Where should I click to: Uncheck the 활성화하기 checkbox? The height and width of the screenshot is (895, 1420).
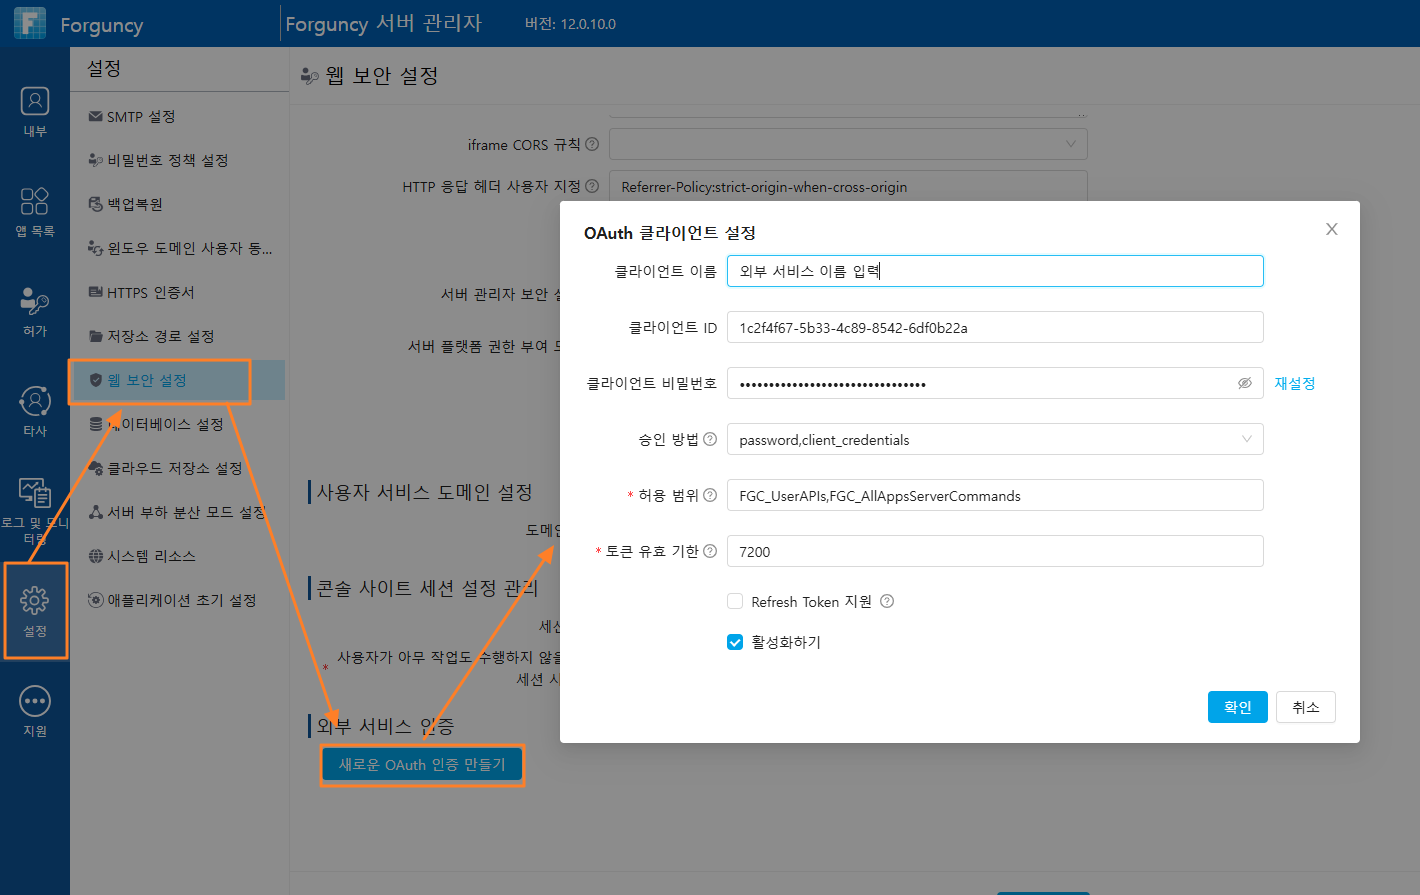(x=735, y=642)
